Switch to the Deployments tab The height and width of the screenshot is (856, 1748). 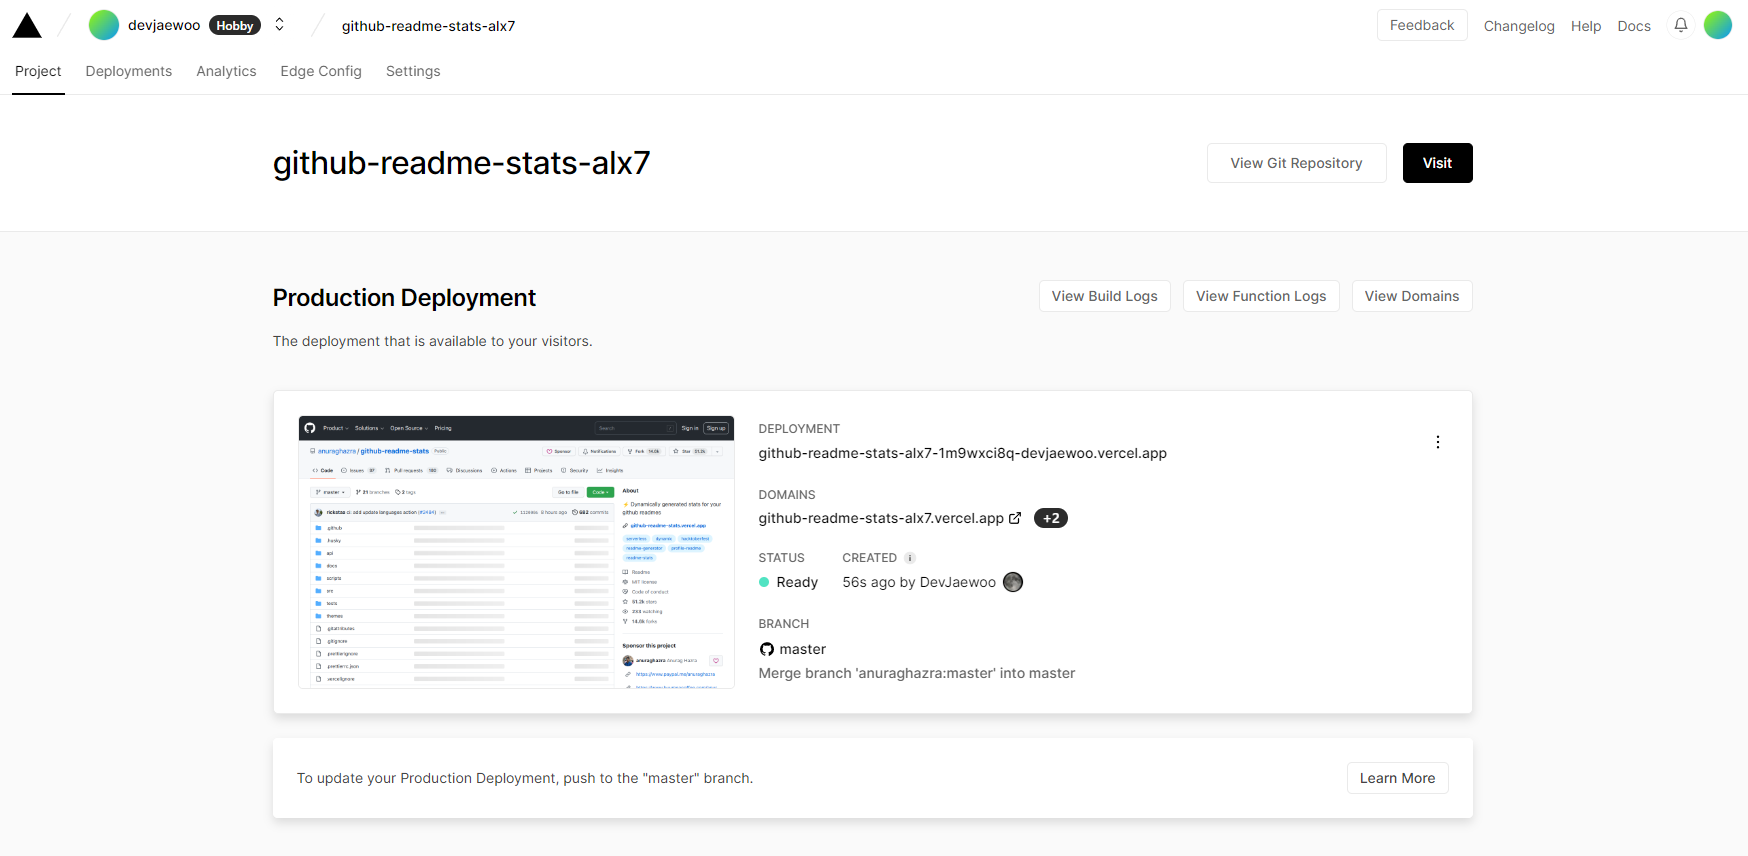click(129, 71)
